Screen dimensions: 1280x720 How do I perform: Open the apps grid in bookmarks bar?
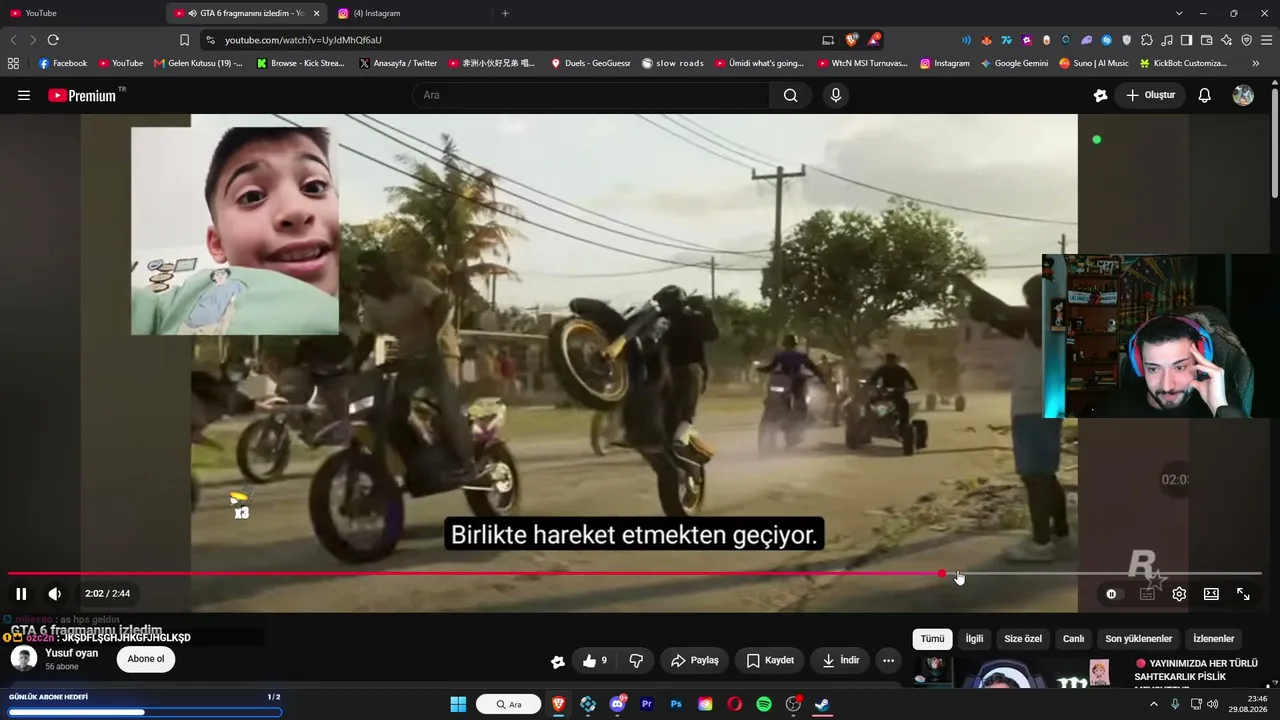(x=13, y=63)
